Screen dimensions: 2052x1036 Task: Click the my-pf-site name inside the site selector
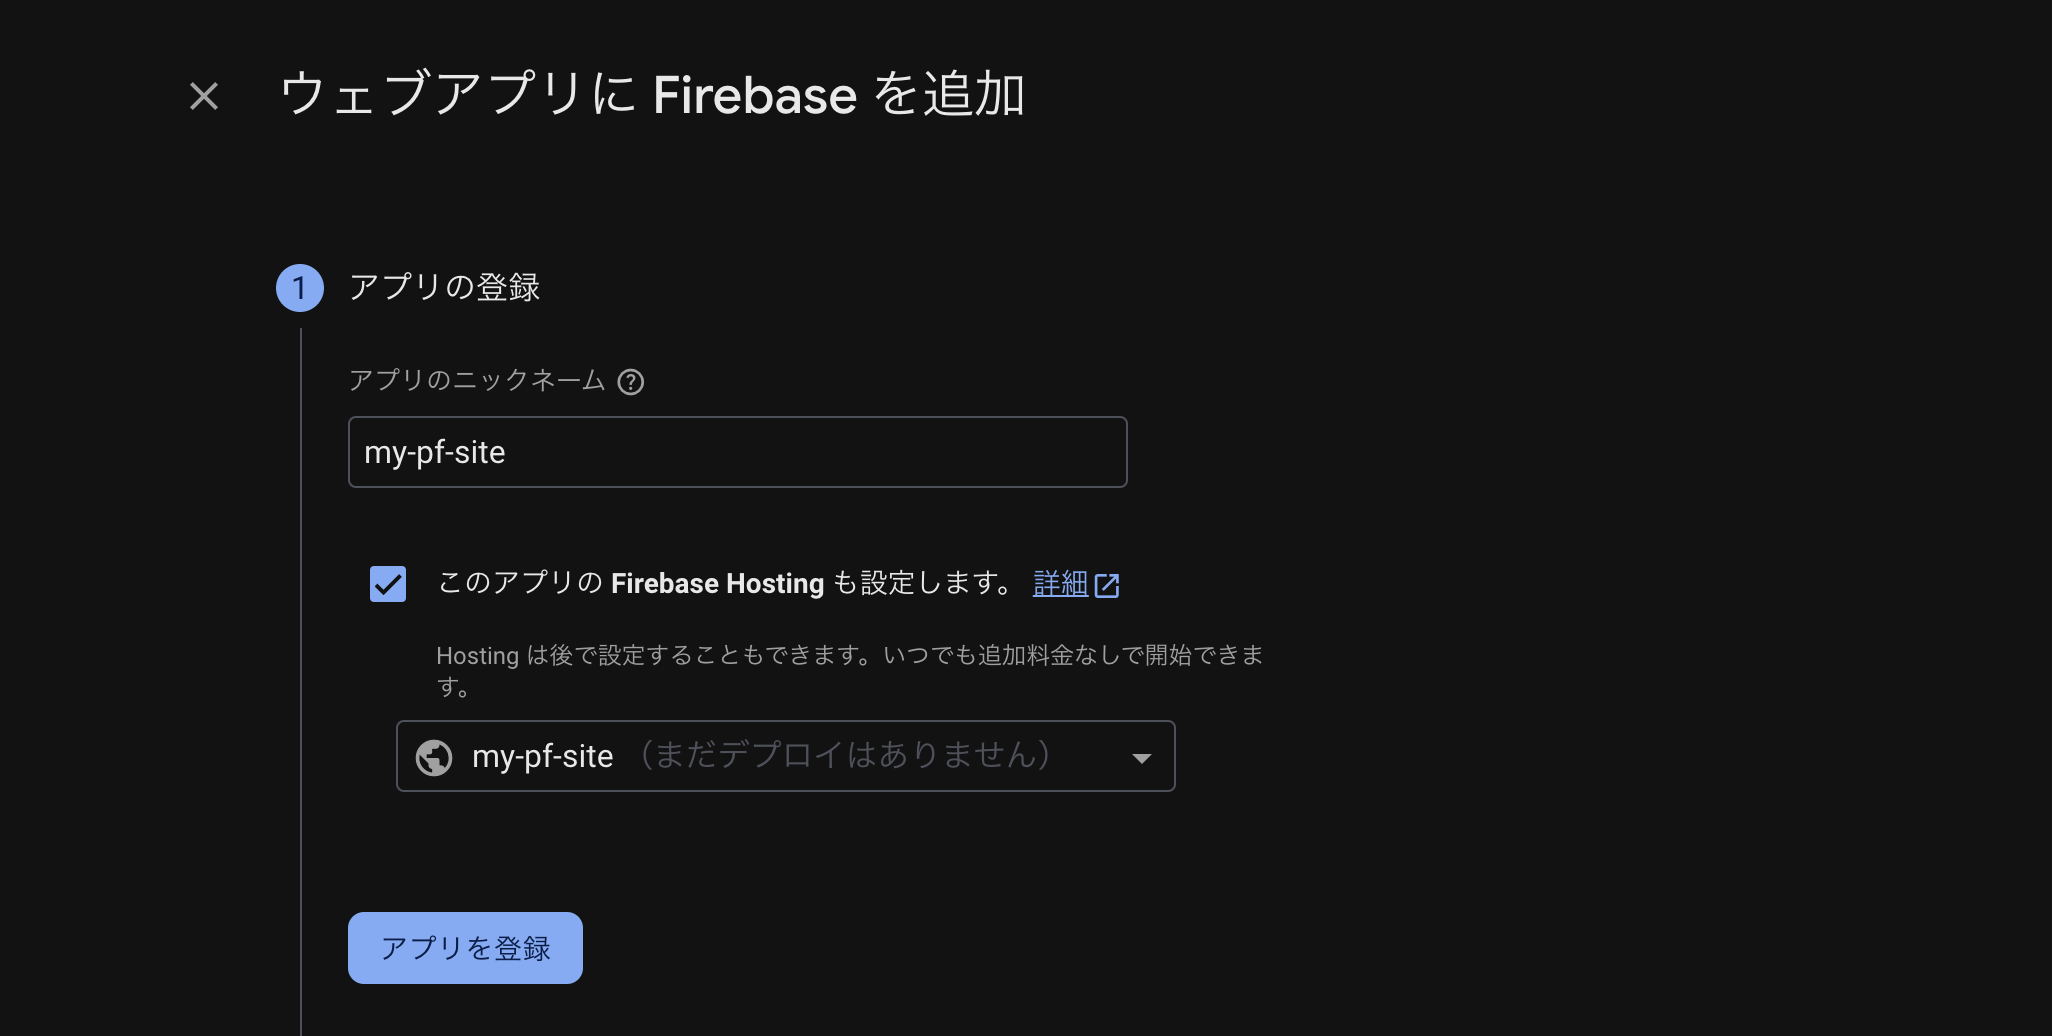coord(542,757)
